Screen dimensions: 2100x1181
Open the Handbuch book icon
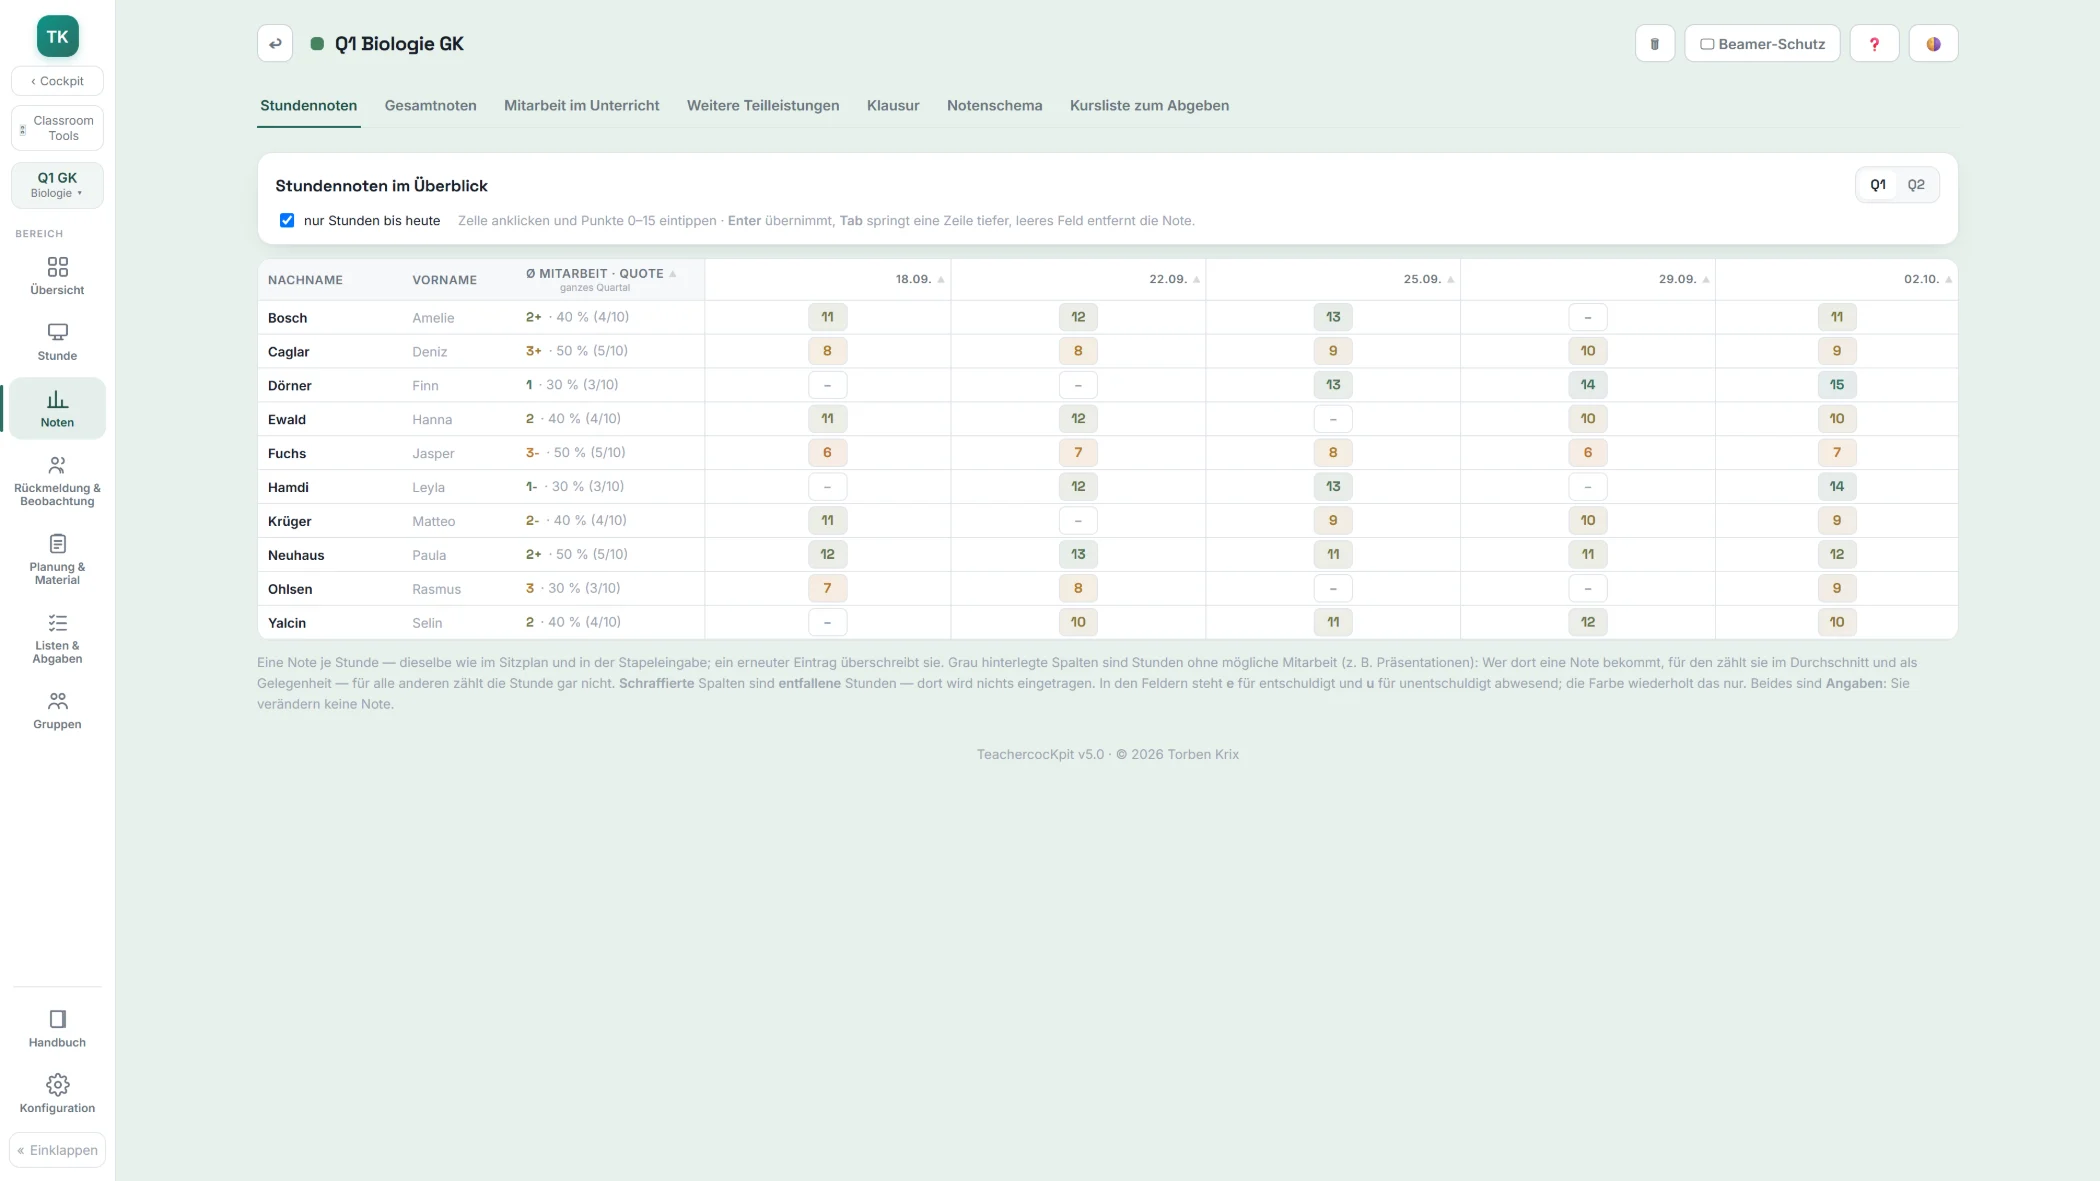[x=58, y=1019]
